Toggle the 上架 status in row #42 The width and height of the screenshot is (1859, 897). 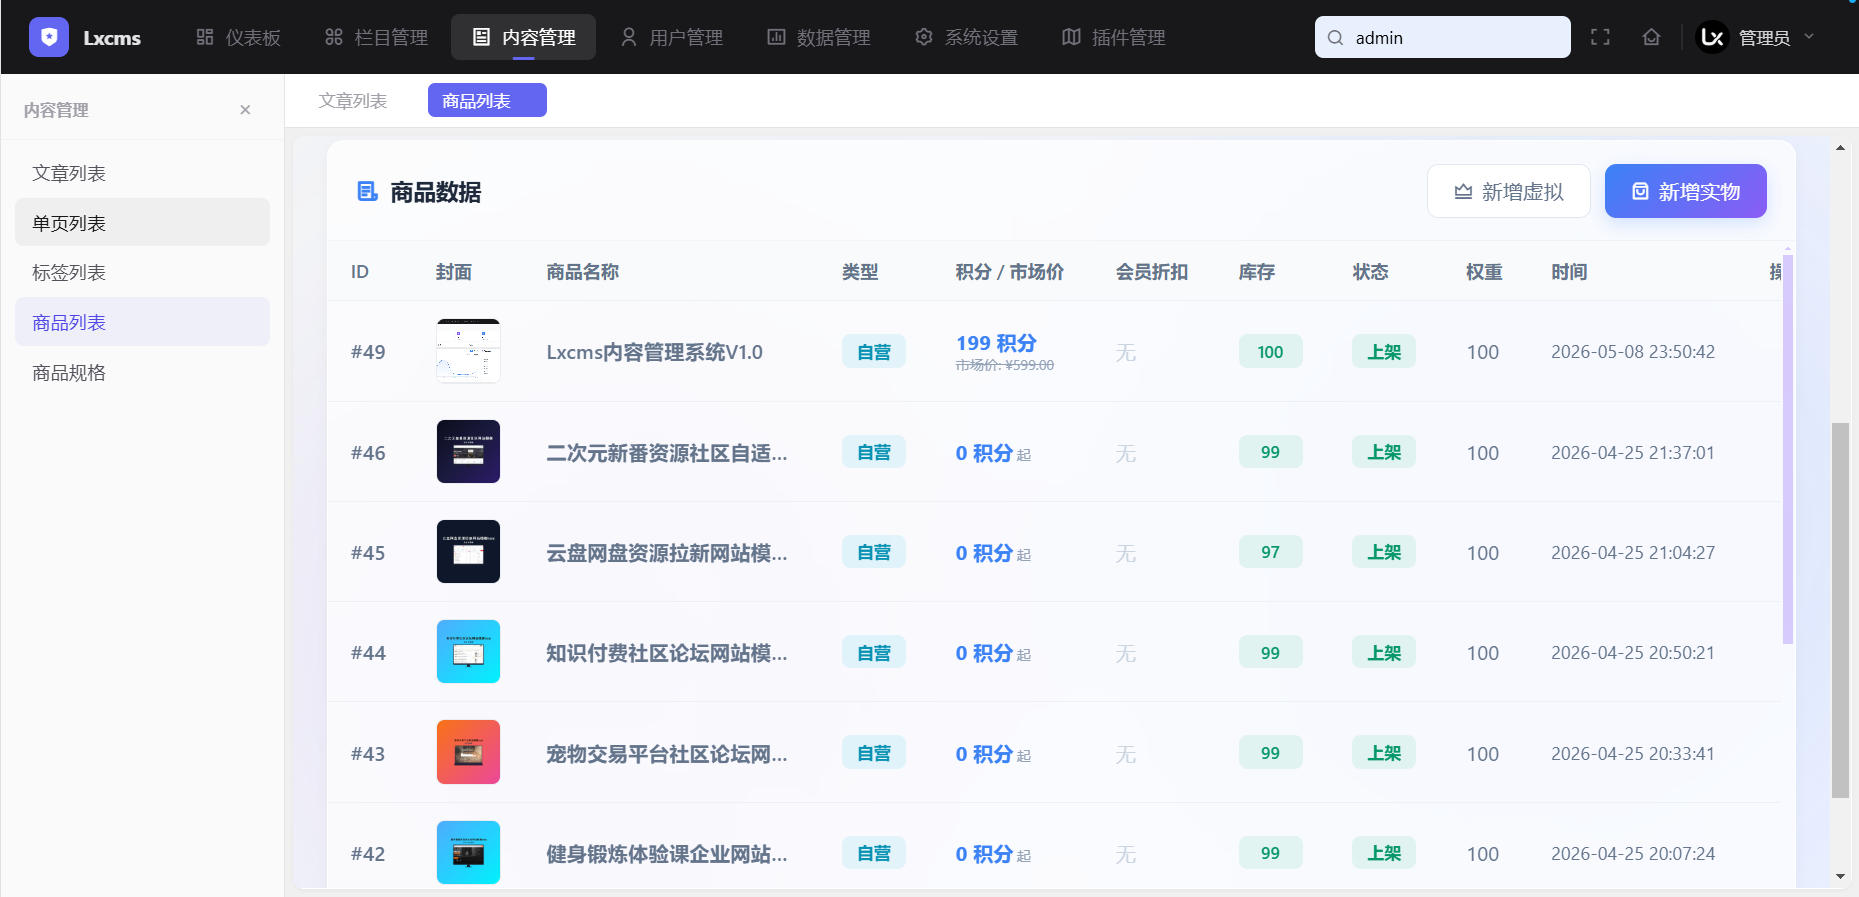tap(1384, 853)
